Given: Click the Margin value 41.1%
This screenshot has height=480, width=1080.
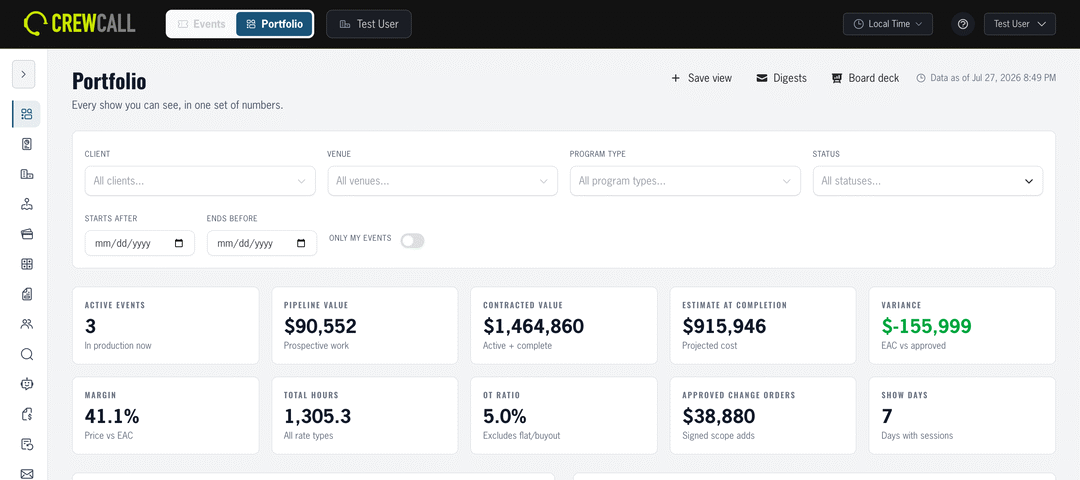Looking at the screenshot, I should (112, 416).
